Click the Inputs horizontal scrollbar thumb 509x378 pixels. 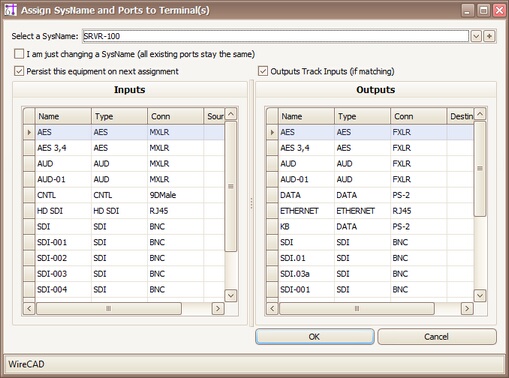click(x=109, y=308)
